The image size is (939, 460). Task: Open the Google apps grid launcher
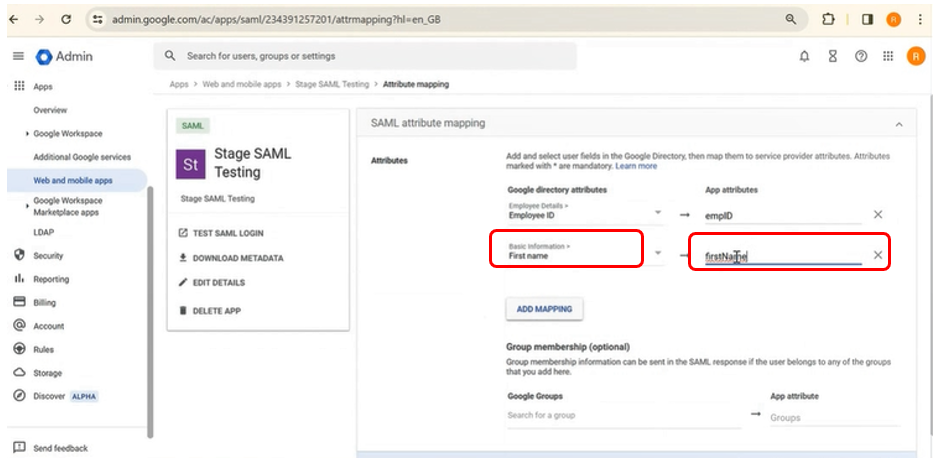click(888, 56)
